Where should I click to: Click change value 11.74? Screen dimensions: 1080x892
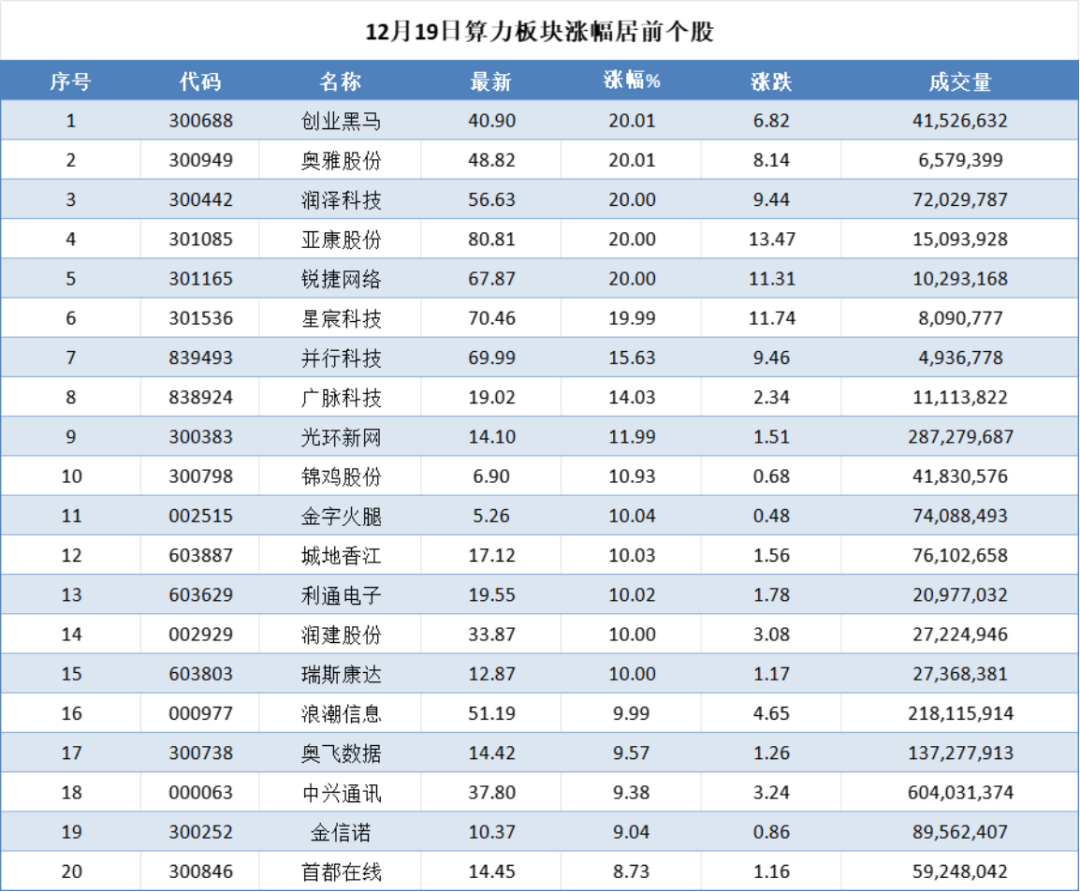(x=772, y=318)
